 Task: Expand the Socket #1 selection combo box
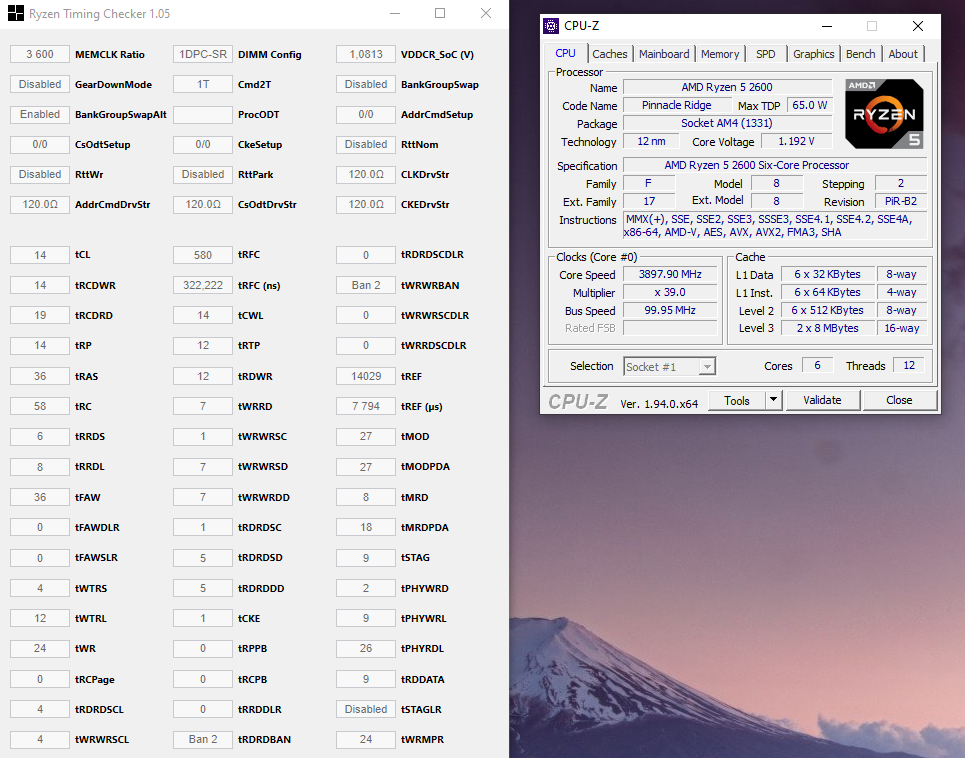707,367
